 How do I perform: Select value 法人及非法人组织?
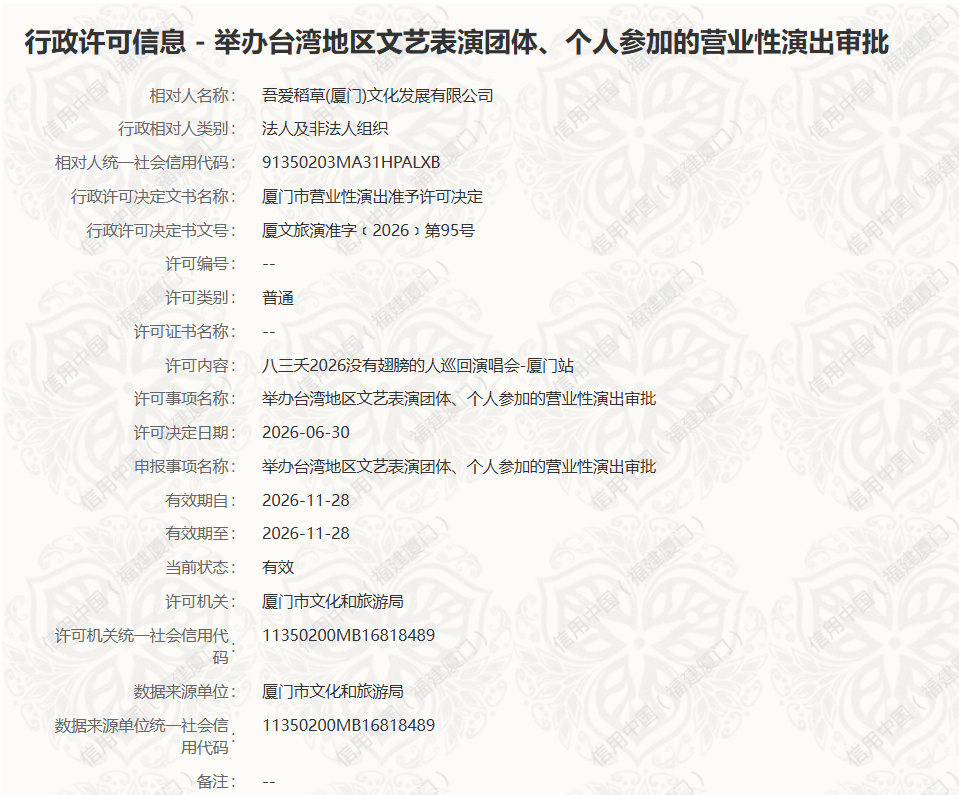(x=325, y=128)
